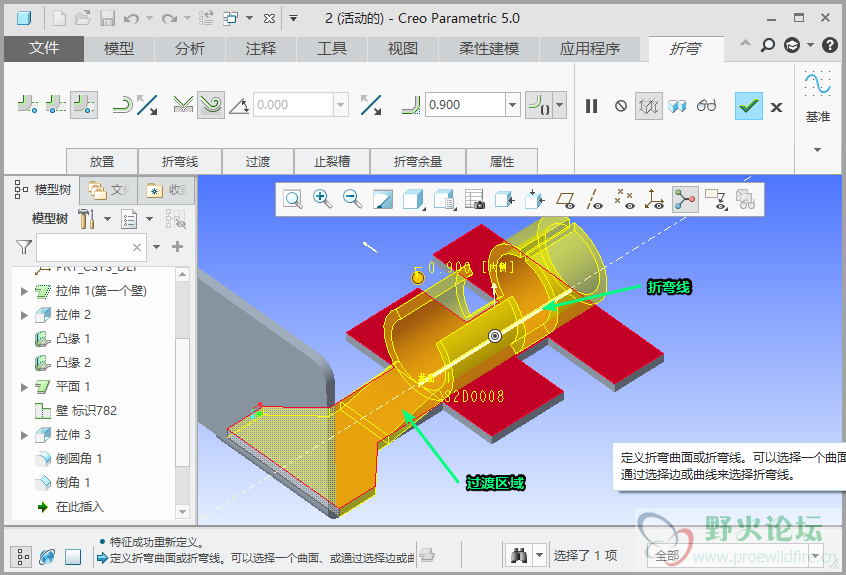
Task: Click the bend radius icon
Action: click(411, 105)
